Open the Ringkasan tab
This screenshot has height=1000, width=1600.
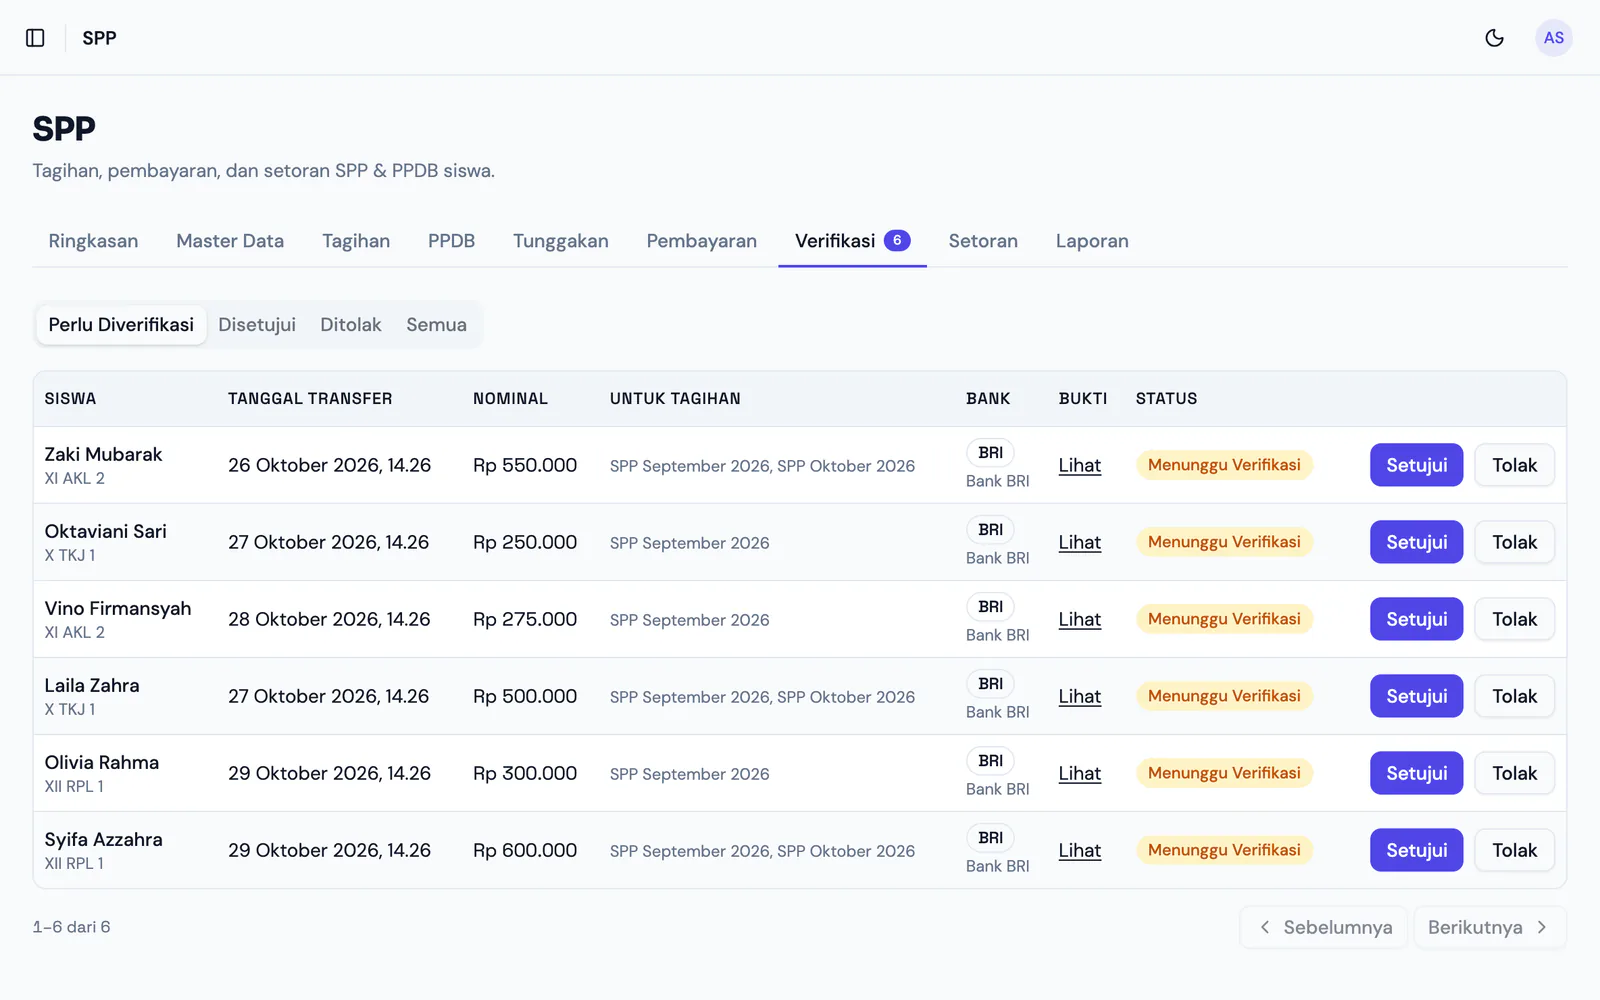(93, 241)
